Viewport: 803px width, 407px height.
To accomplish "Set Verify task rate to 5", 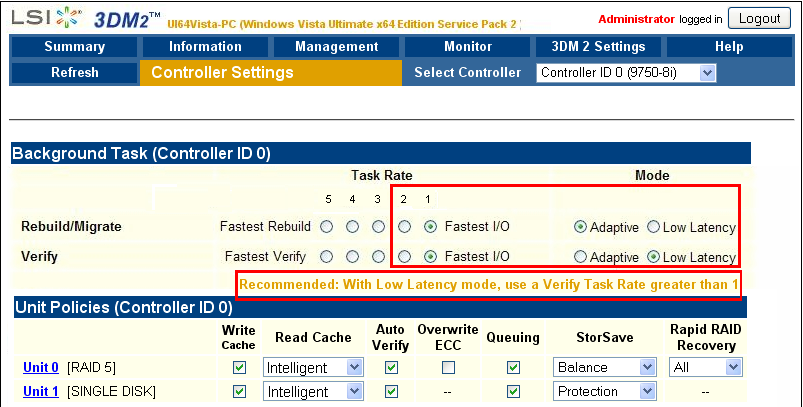I will [327, 256].
